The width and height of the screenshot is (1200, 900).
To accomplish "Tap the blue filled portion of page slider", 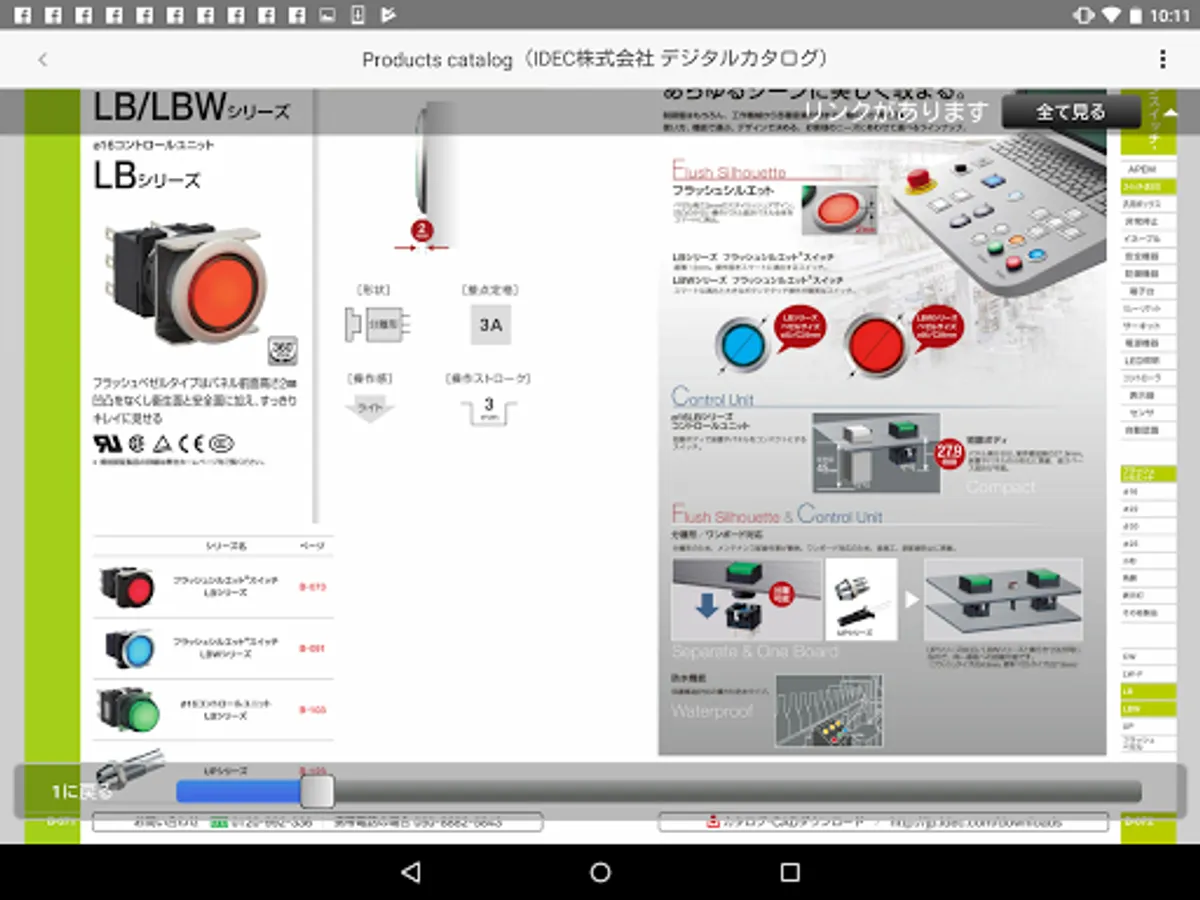I will pos(239,792).
